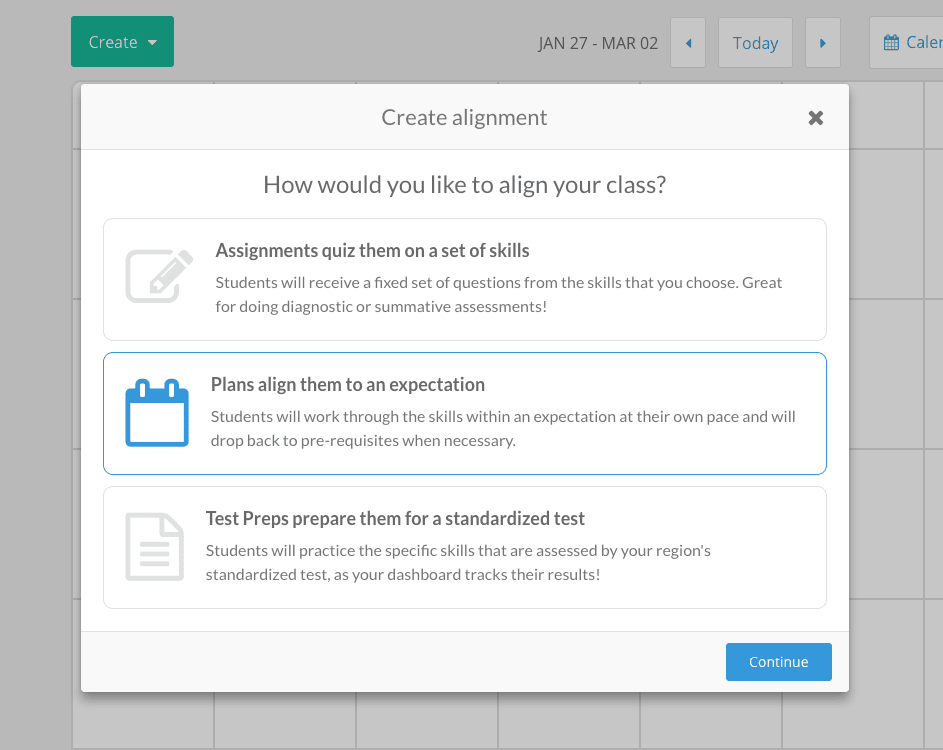This screenshot has height=750, width=943.
Task: Switch to the Calendar view tab
Action: pos(906,43)
